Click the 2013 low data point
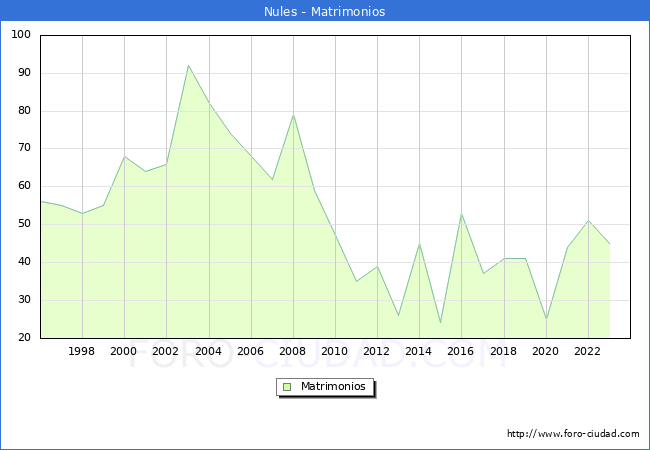This screenshot has height=450, width=650. coord(398,315)
